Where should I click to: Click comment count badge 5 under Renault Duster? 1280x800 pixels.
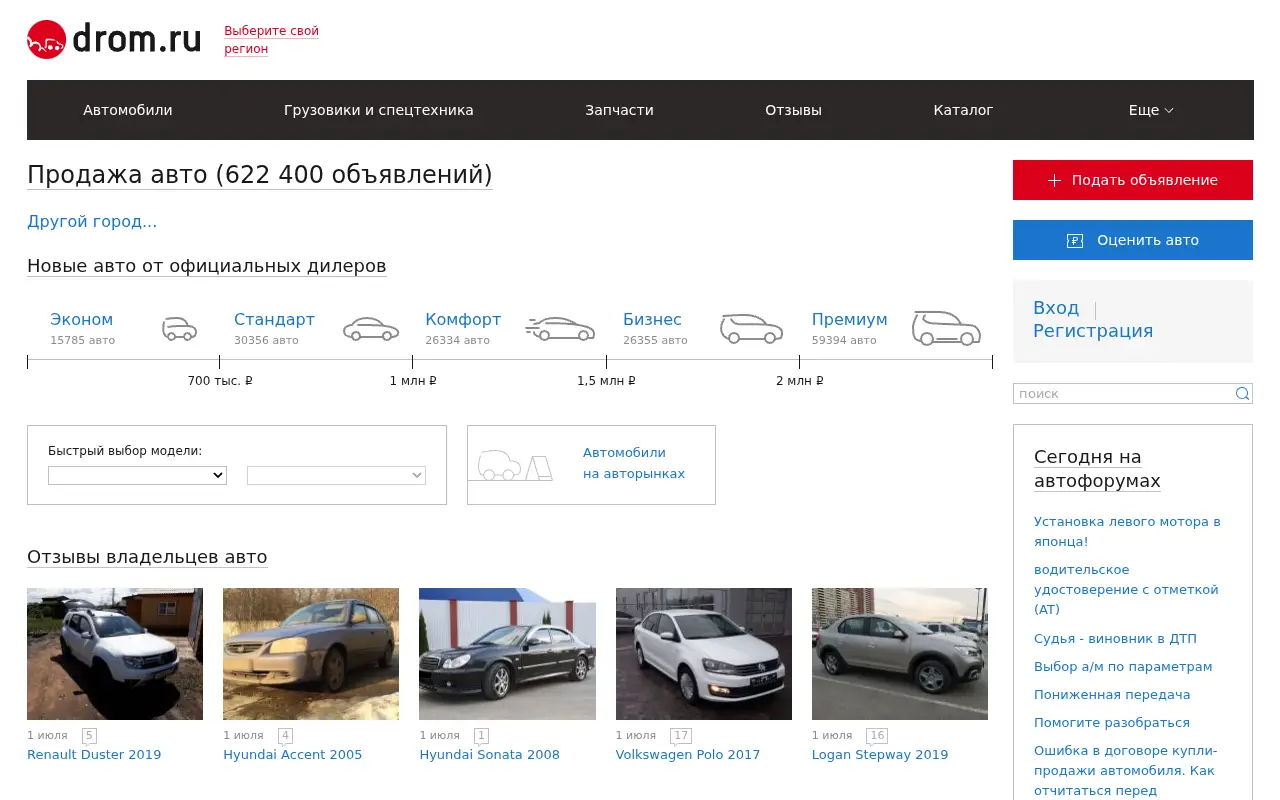point(89,736)
